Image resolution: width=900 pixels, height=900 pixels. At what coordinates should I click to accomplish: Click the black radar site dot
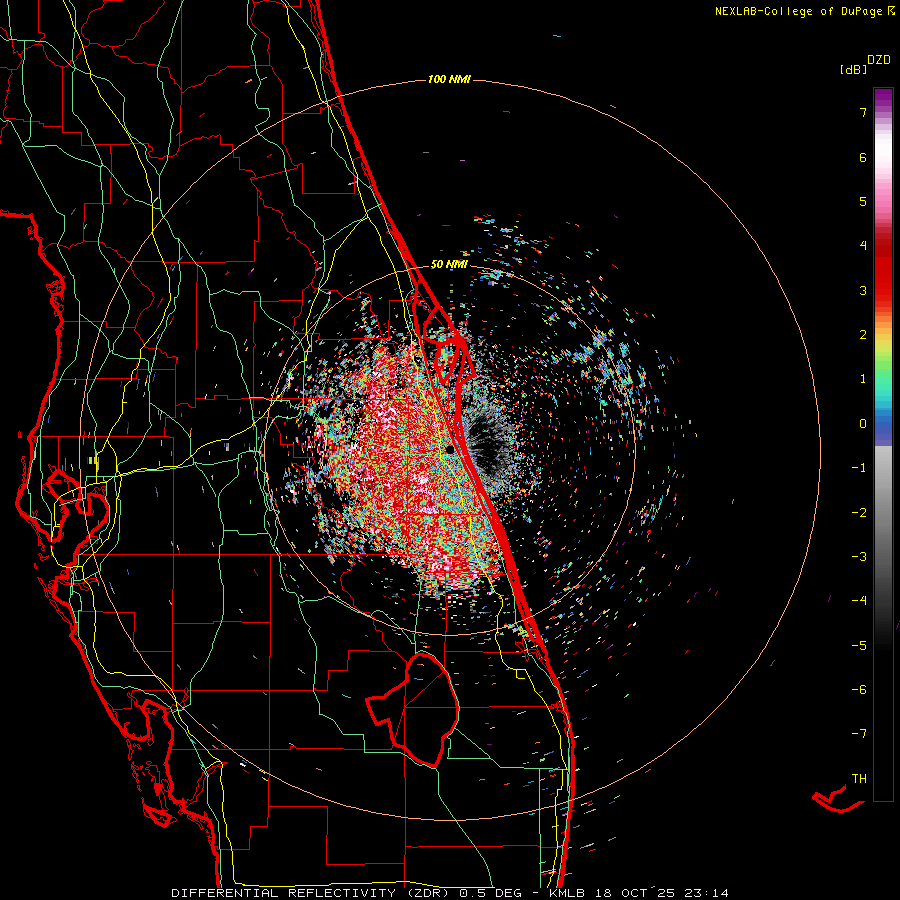[451, 449]
